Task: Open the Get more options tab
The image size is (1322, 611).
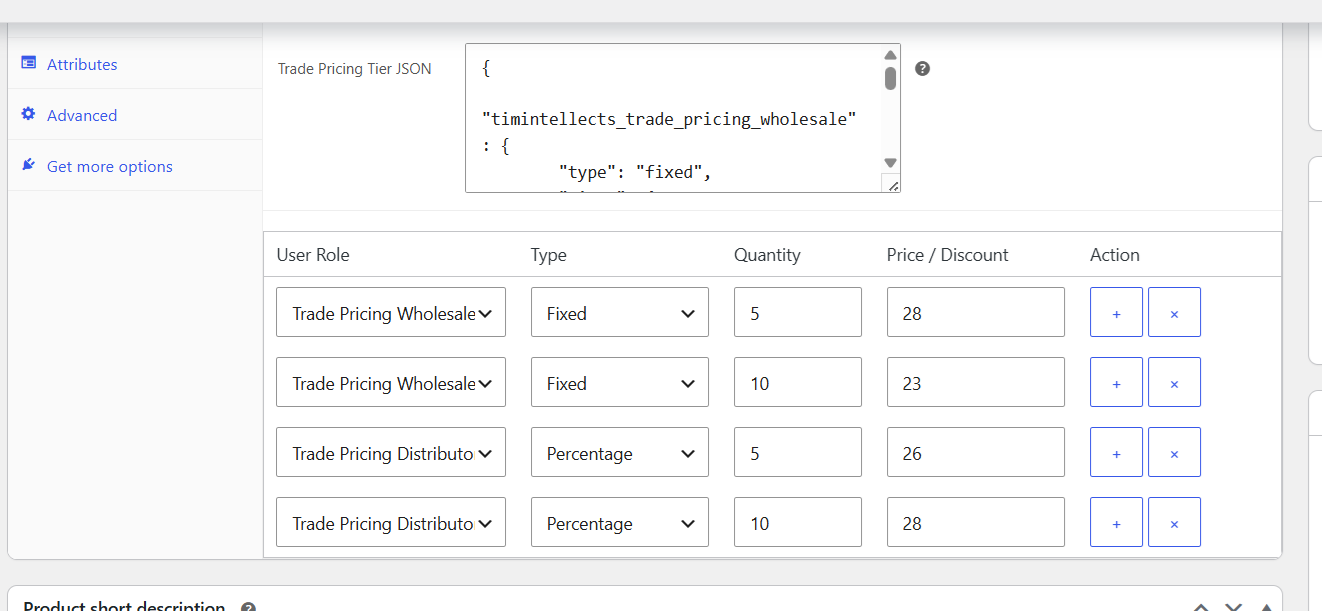Action: click(110, 166)
